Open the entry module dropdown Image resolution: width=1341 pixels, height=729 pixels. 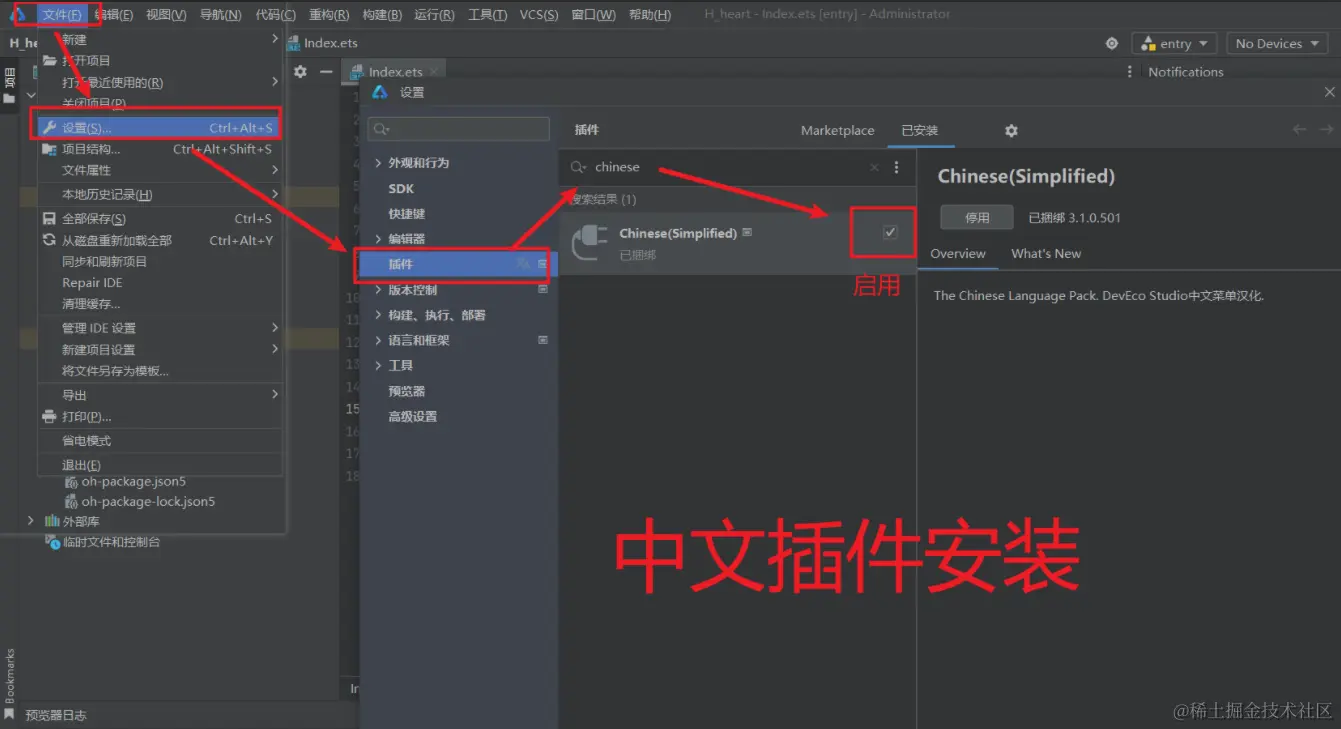[1174, 44]
